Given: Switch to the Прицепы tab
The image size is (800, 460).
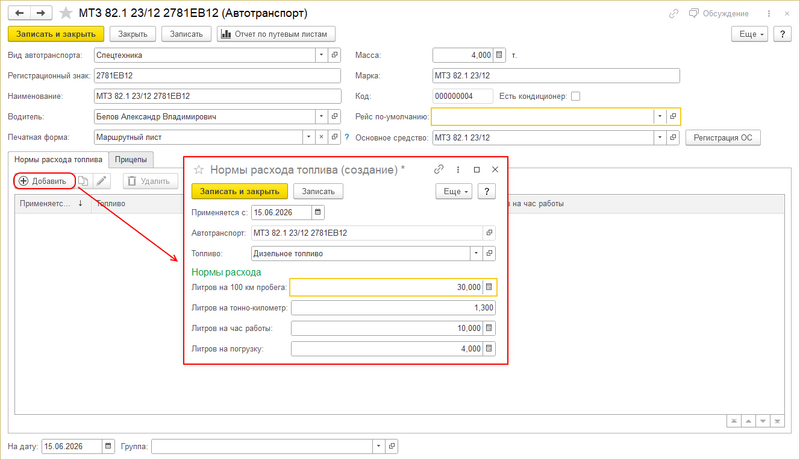Looking at the screenshot, I should coord(131,160).
